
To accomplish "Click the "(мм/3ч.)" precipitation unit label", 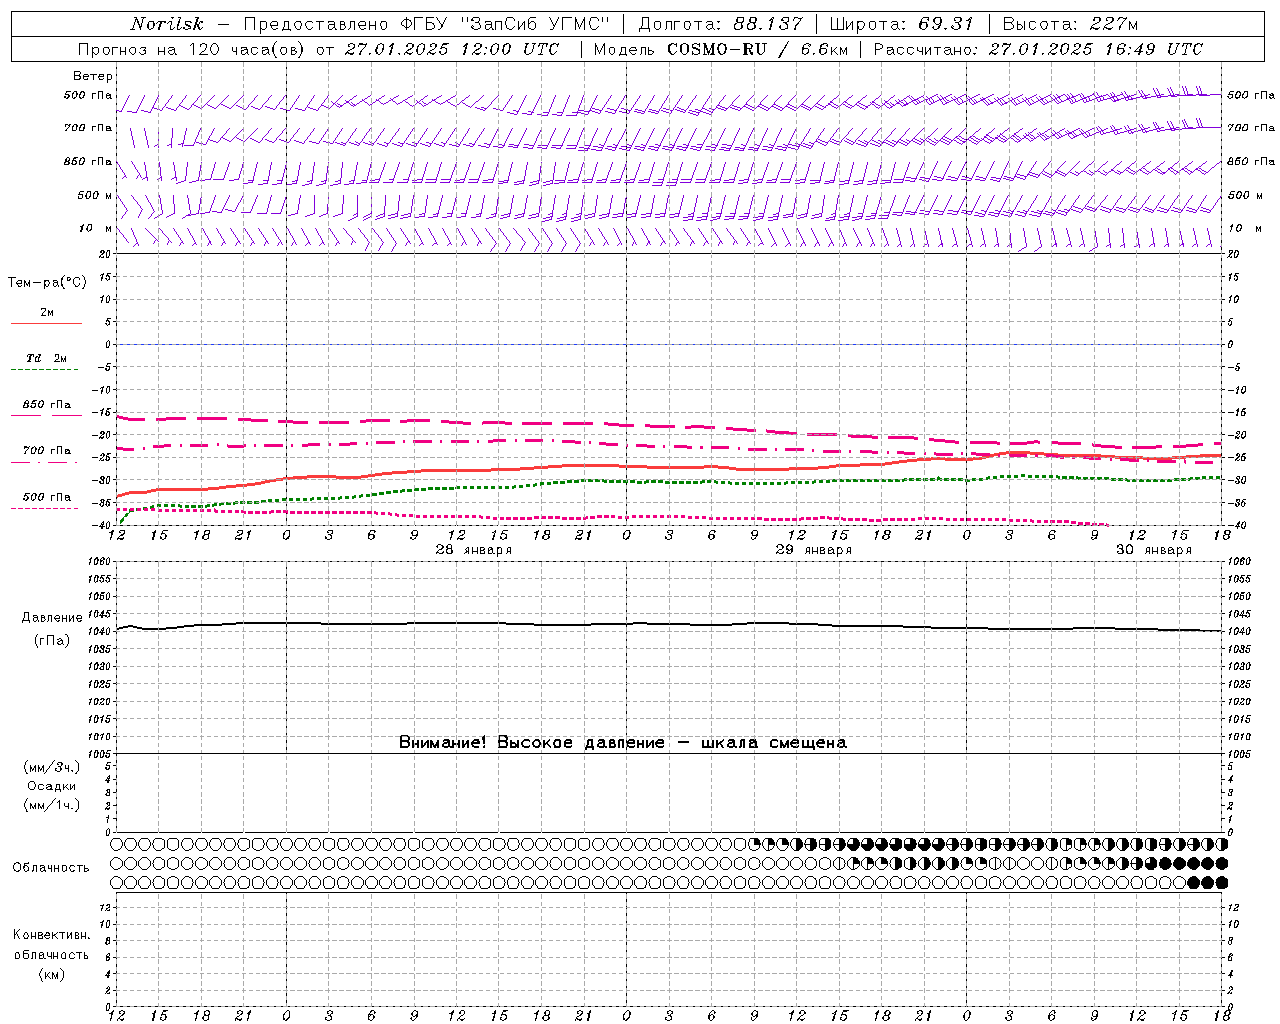I will [x=51, y=768].
